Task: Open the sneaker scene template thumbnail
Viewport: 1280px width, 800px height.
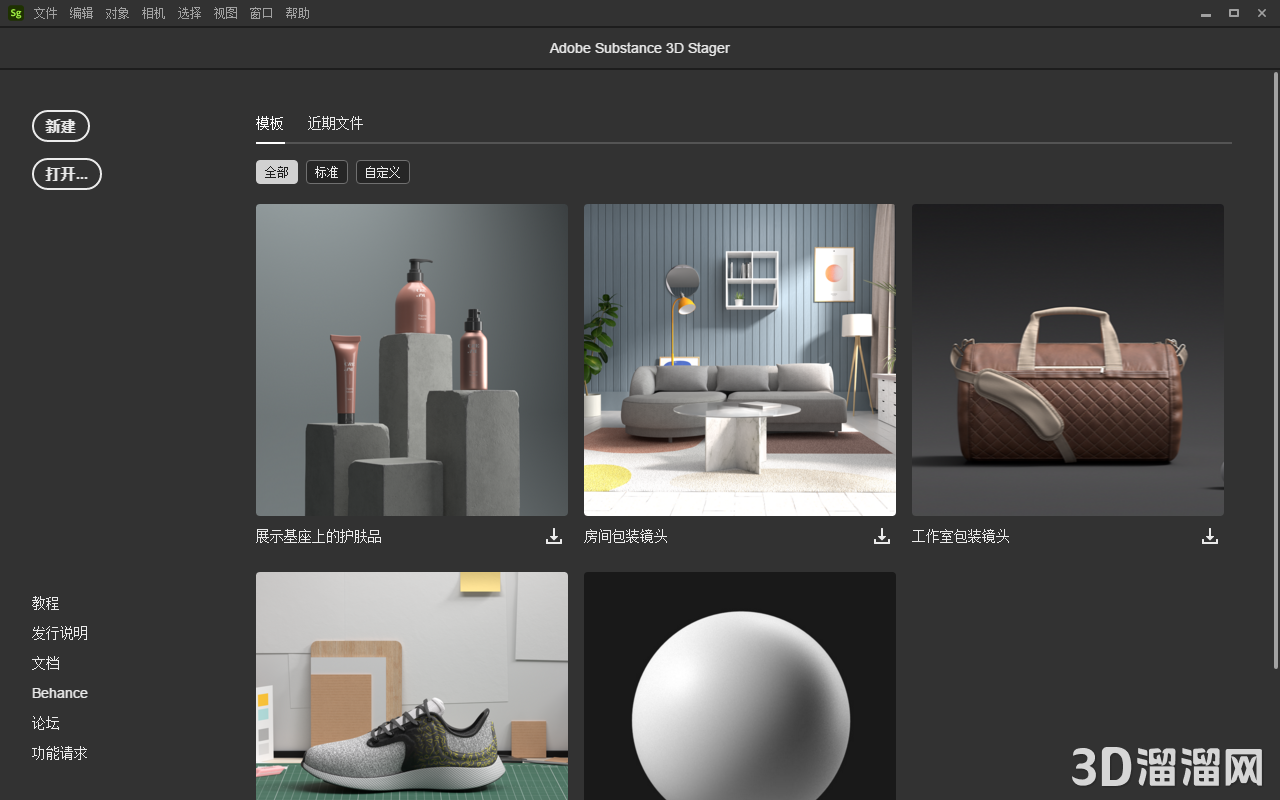Action: coord(411,690)
